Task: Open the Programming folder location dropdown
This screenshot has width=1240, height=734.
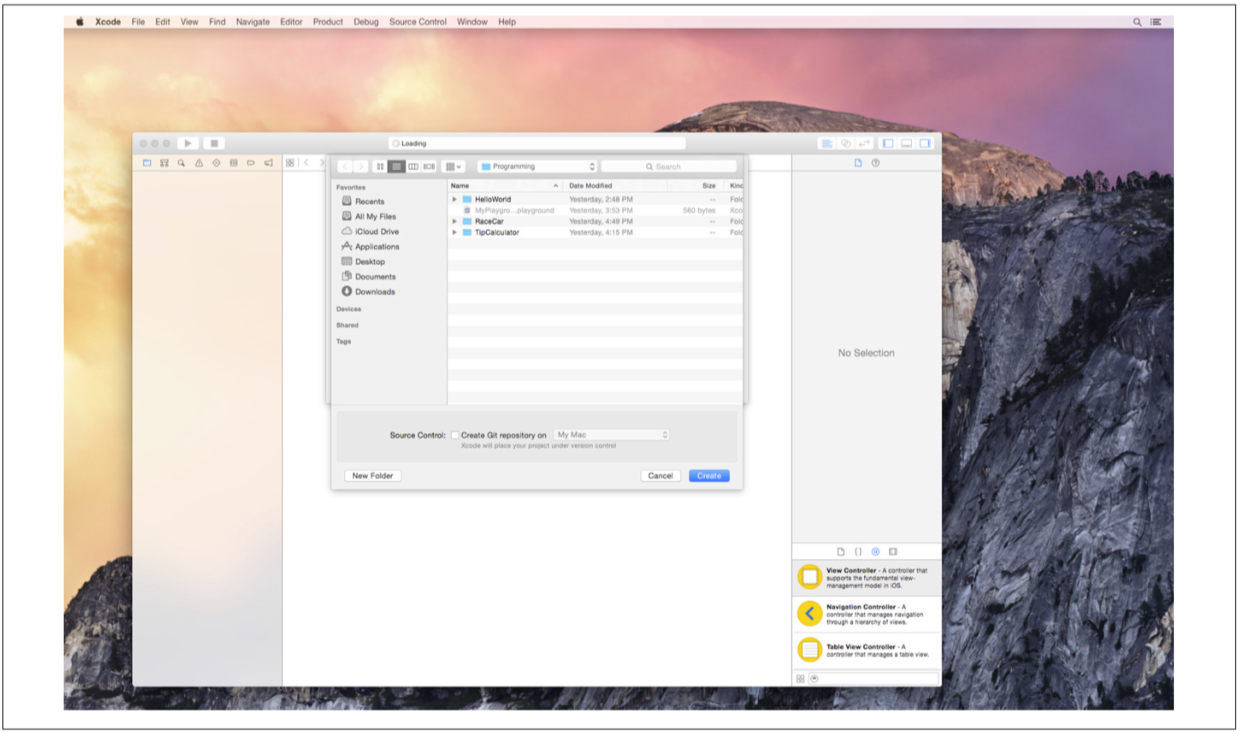Action: point(538,167)
